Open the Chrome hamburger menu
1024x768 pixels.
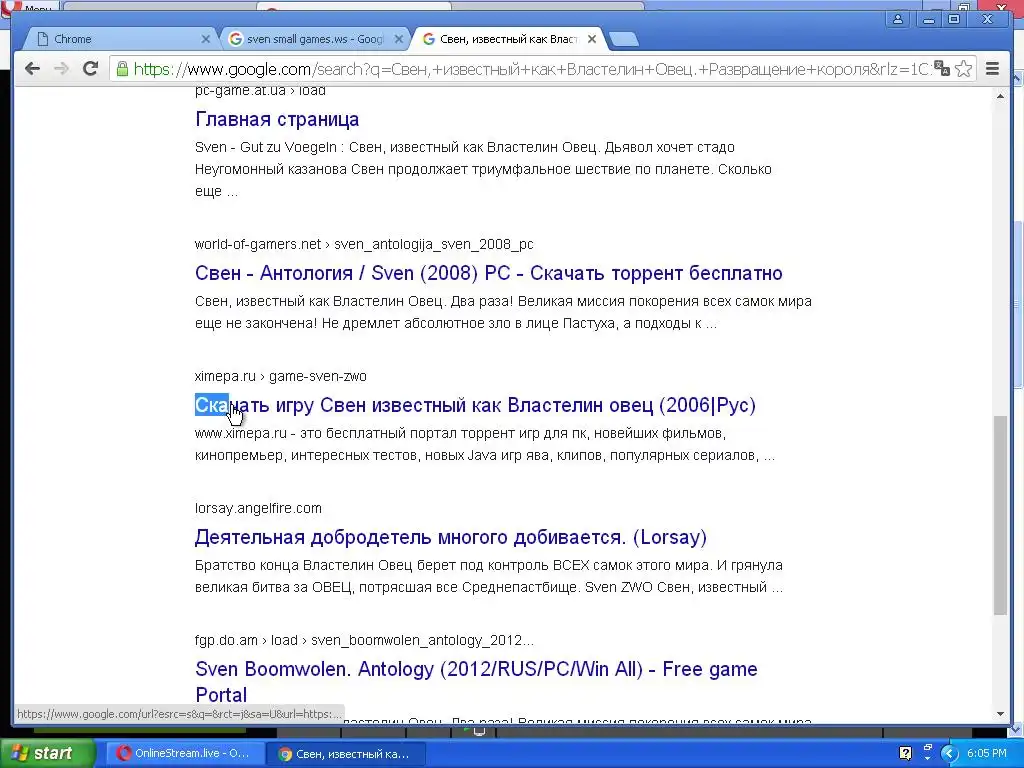point(993,69)
